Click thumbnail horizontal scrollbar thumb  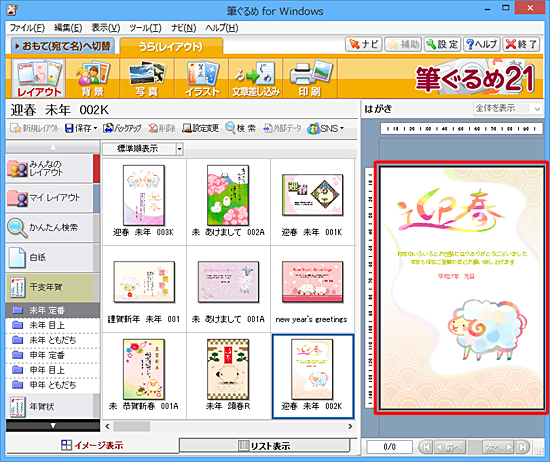pyautogui.click(x=132, y=426)
